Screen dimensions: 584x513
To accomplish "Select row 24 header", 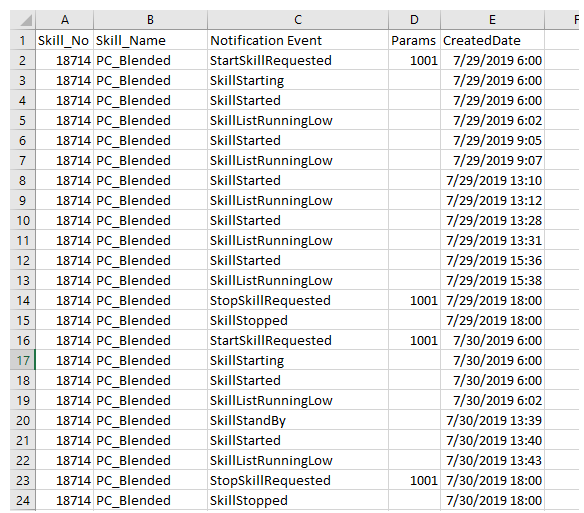I will (x=23, y=500).
